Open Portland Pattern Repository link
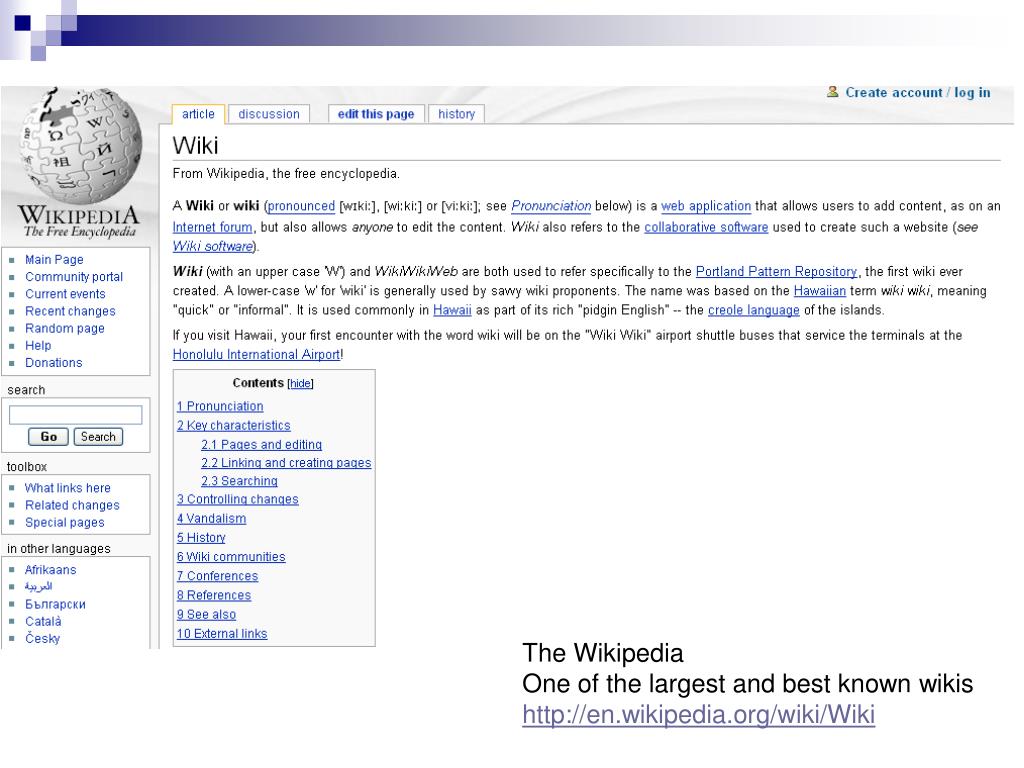 776,272
